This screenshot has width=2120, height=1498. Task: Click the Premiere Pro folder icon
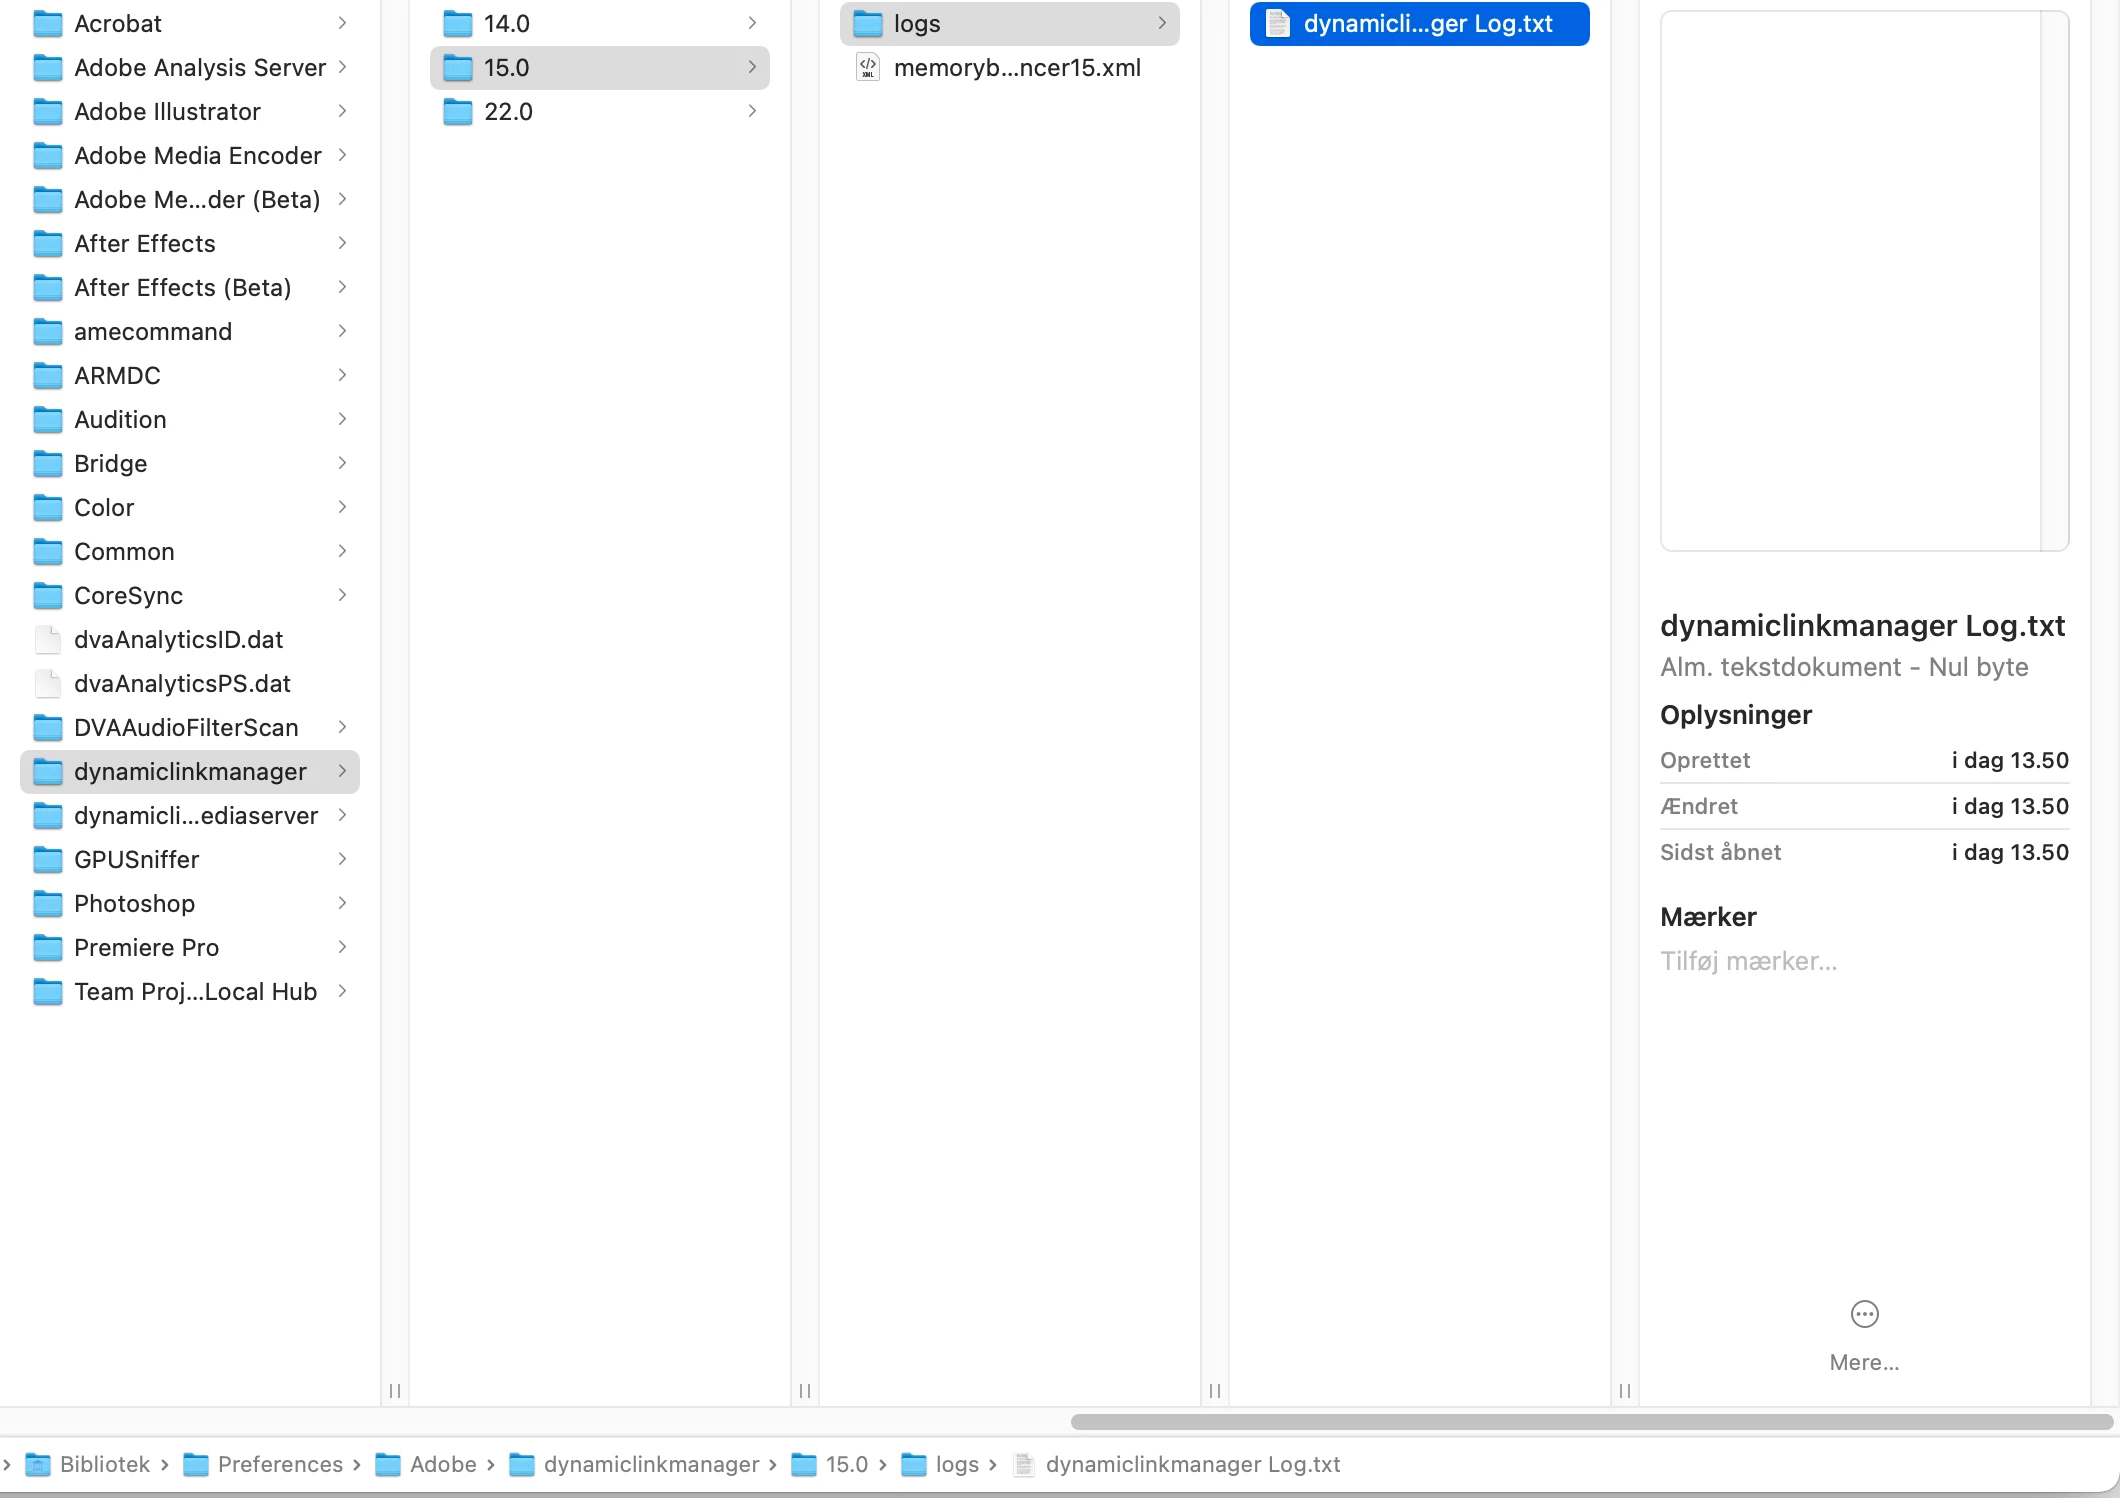pyautogui.click(x=48, y=948)
